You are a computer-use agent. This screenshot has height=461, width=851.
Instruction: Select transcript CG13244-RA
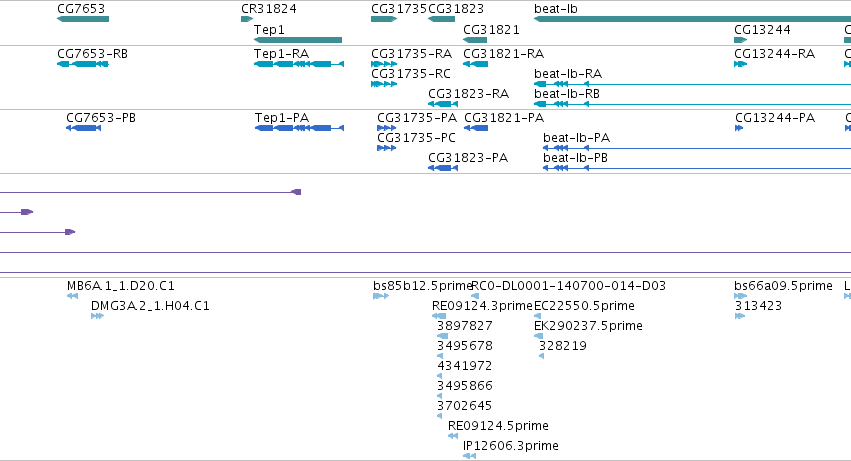(774, 54)
